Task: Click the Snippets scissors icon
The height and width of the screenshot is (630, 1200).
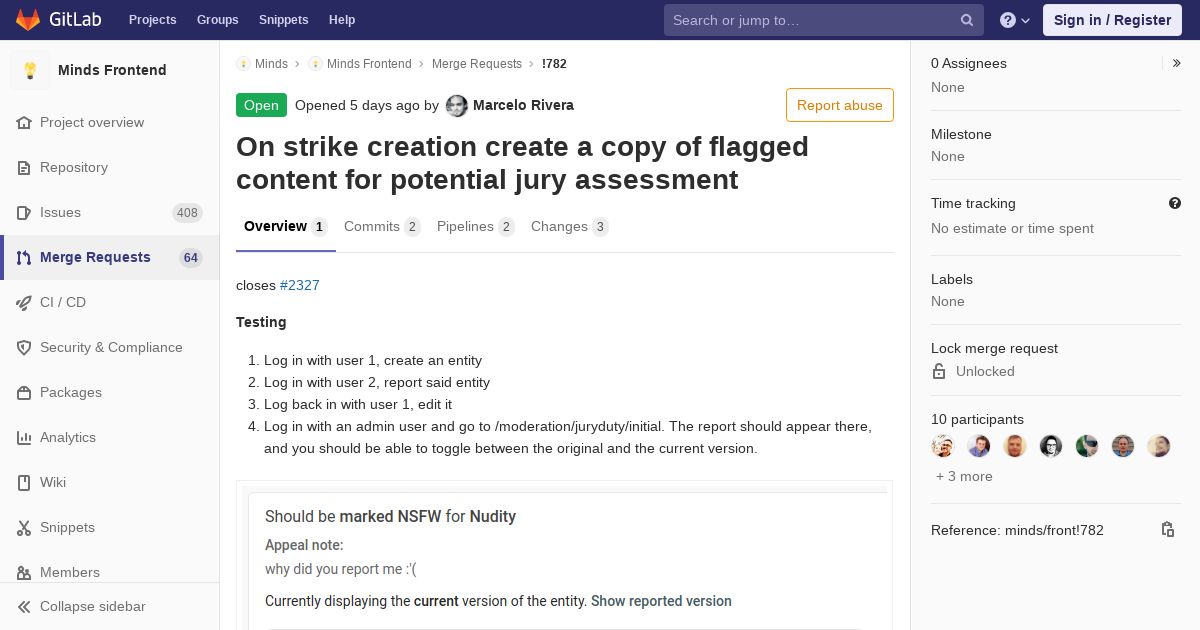Action: click(x=24, y=528)
